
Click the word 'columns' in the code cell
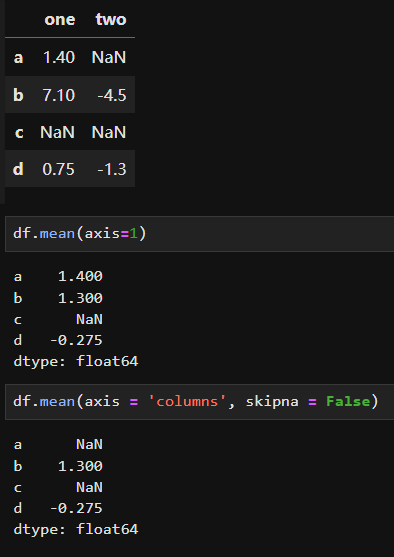[x=187, y=402]
